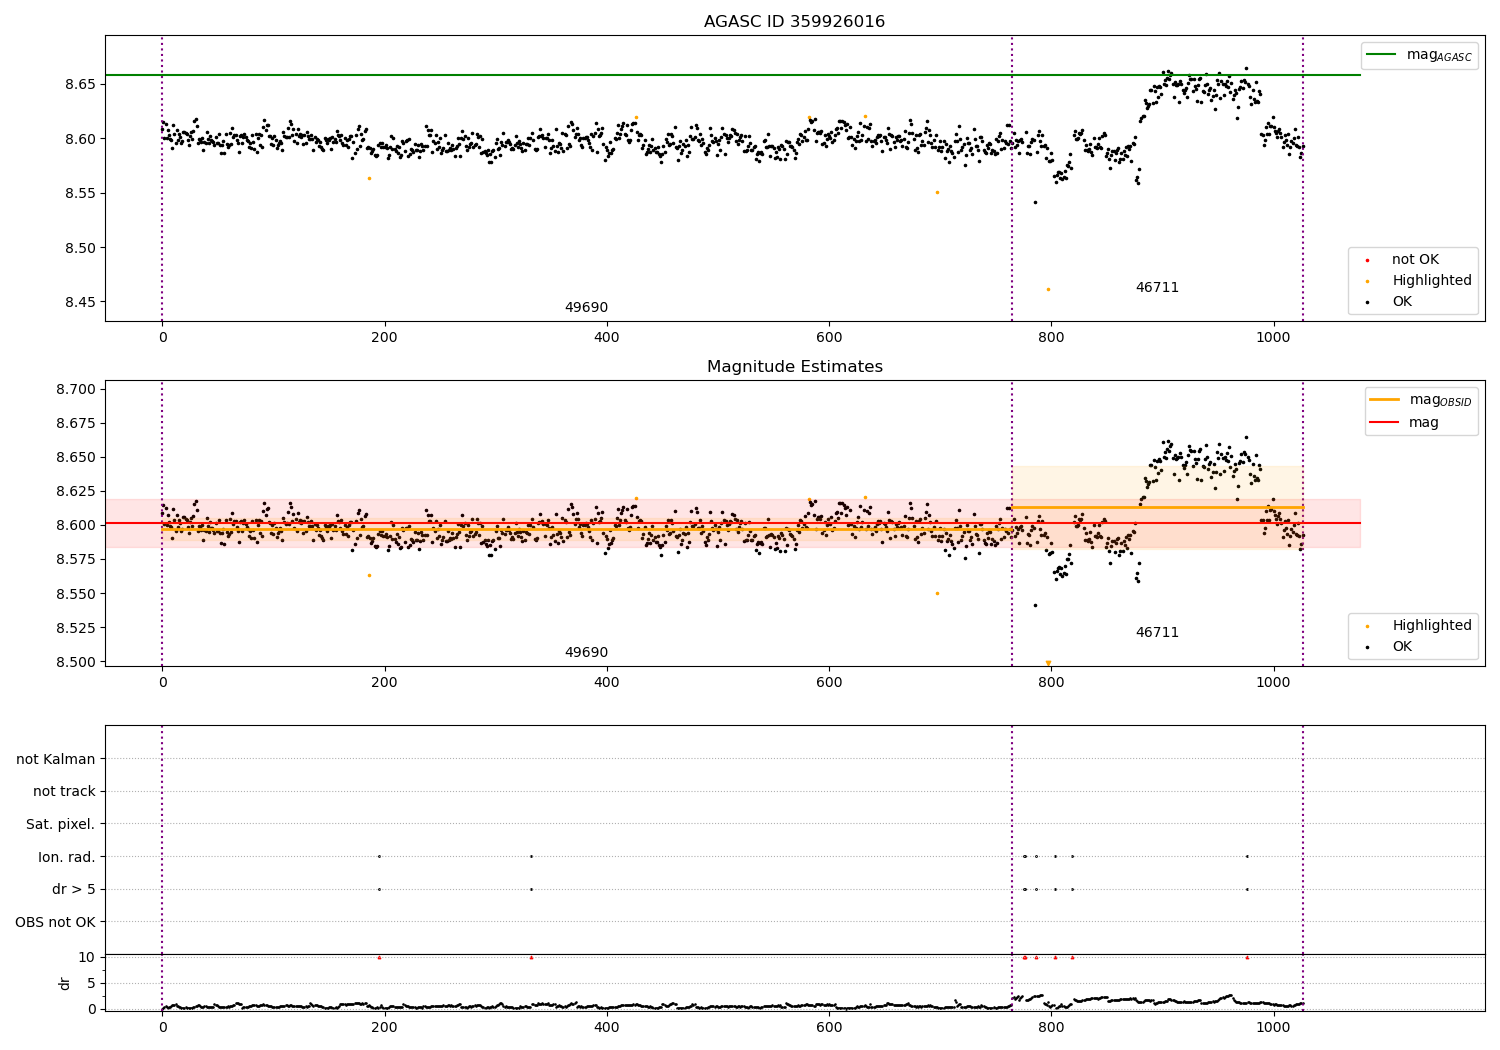Viewport: 1500px width, 1050px height.
Task: Click the 8.500 tick label in middle plot
Action: 76,662
